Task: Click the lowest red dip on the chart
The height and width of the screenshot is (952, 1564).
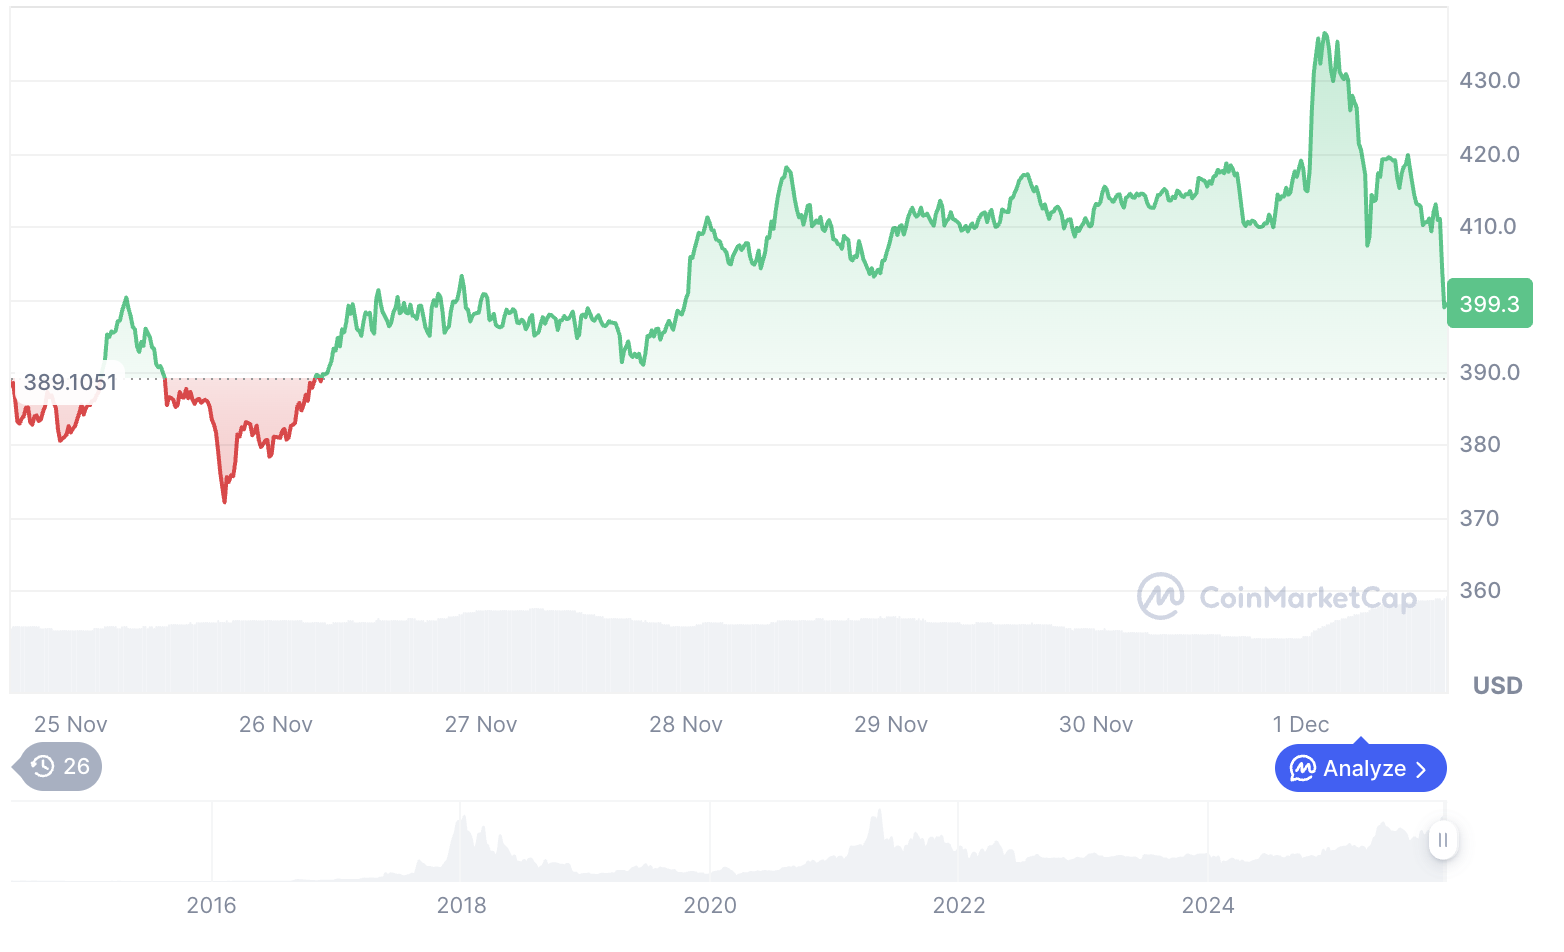Action: tap(224, 501)
